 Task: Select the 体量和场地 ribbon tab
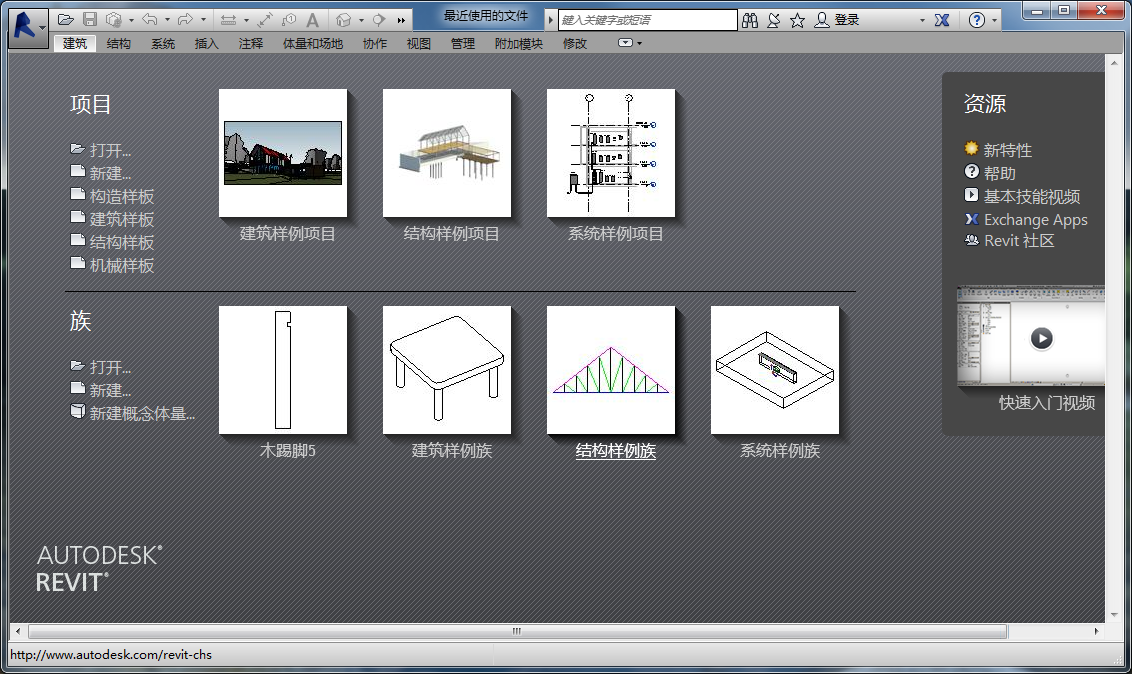(x=313, y=43)
